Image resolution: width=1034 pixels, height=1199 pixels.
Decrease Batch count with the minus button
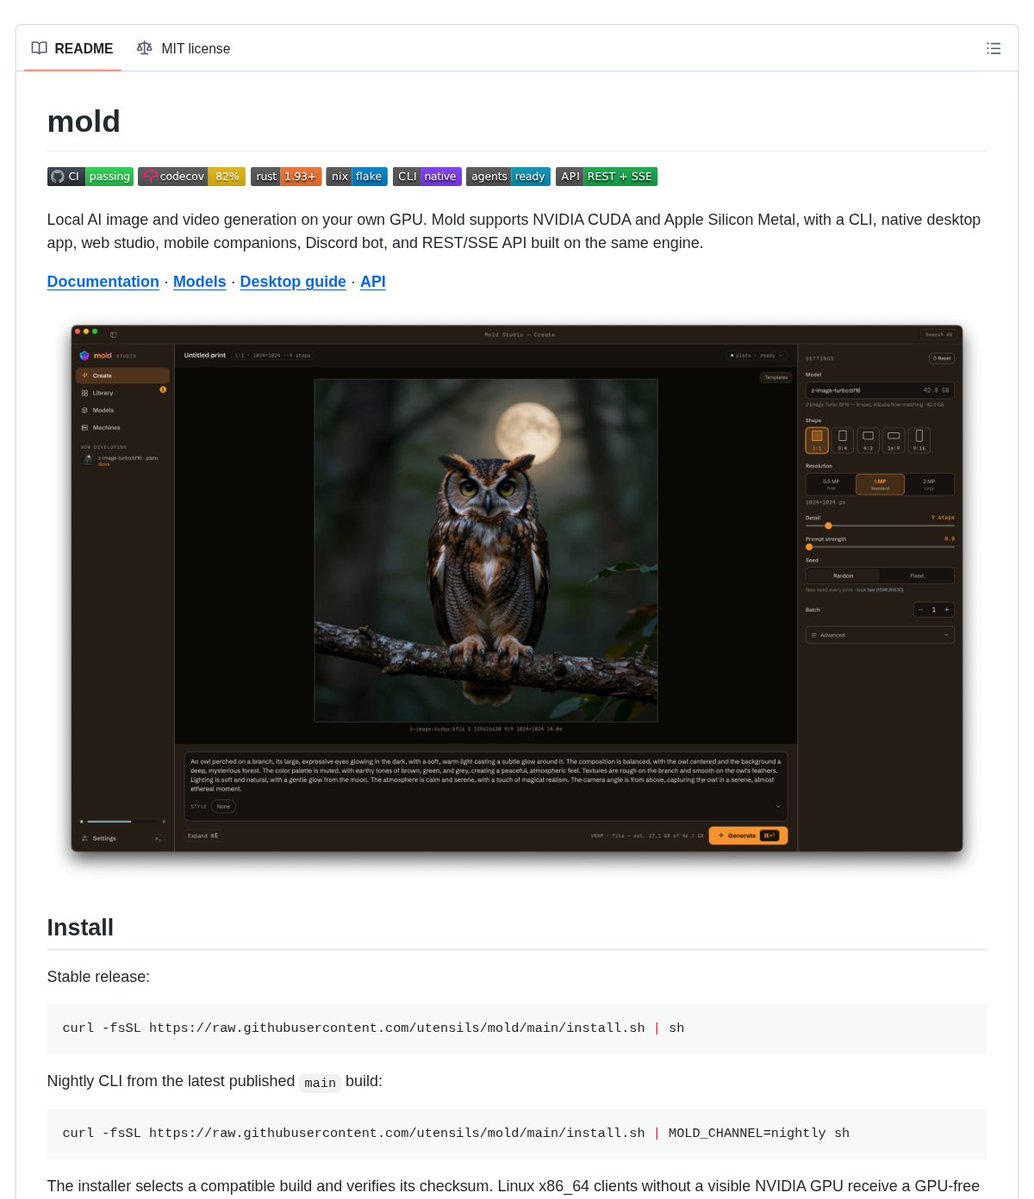(x=921, y=609)
